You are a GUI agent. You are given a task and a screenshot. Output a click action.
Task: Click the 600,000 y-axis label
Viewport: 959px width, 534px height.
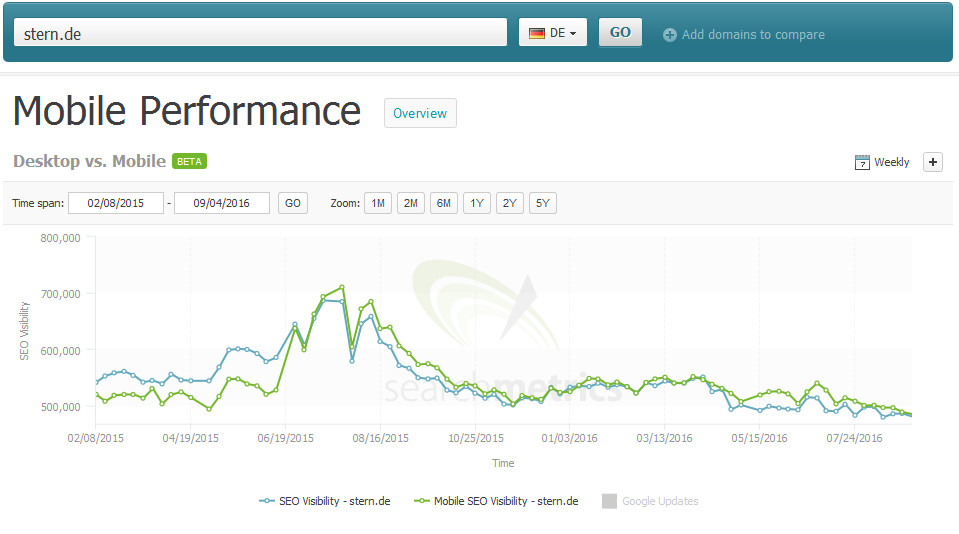point(61,351)
